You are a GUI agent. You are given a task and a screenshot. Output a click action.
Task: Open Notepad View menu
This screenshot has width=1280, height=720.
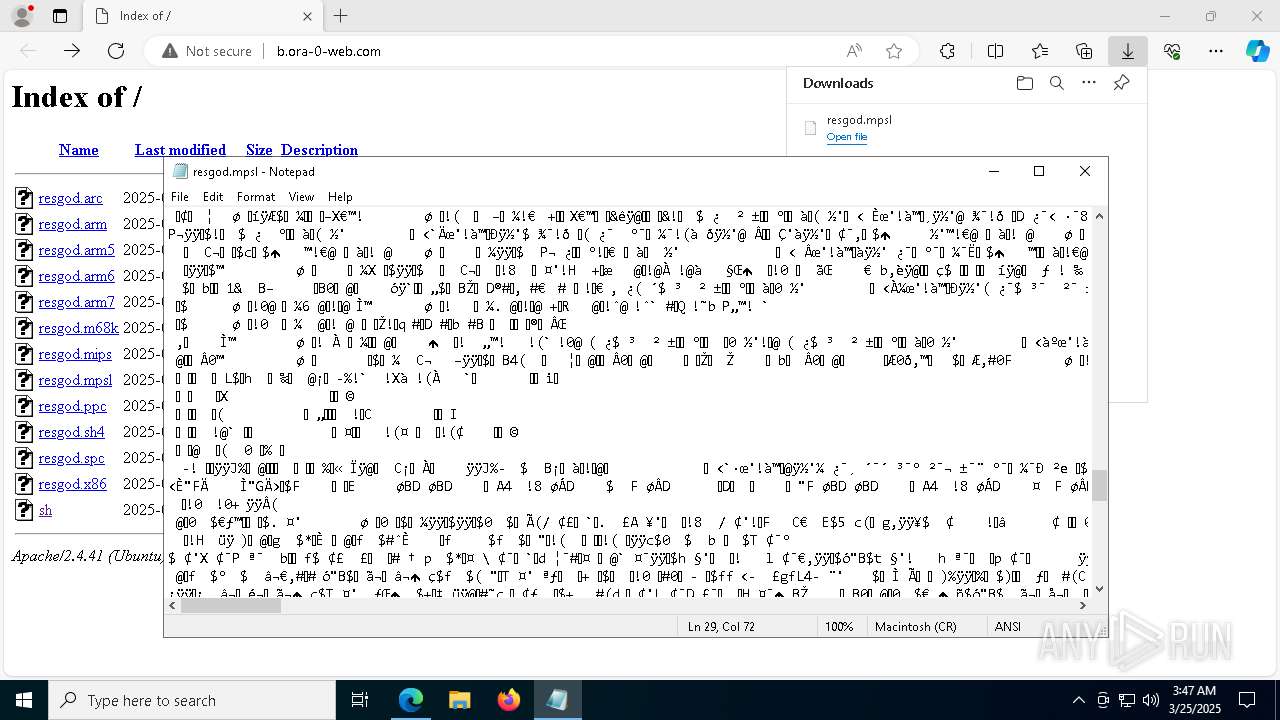301,197
